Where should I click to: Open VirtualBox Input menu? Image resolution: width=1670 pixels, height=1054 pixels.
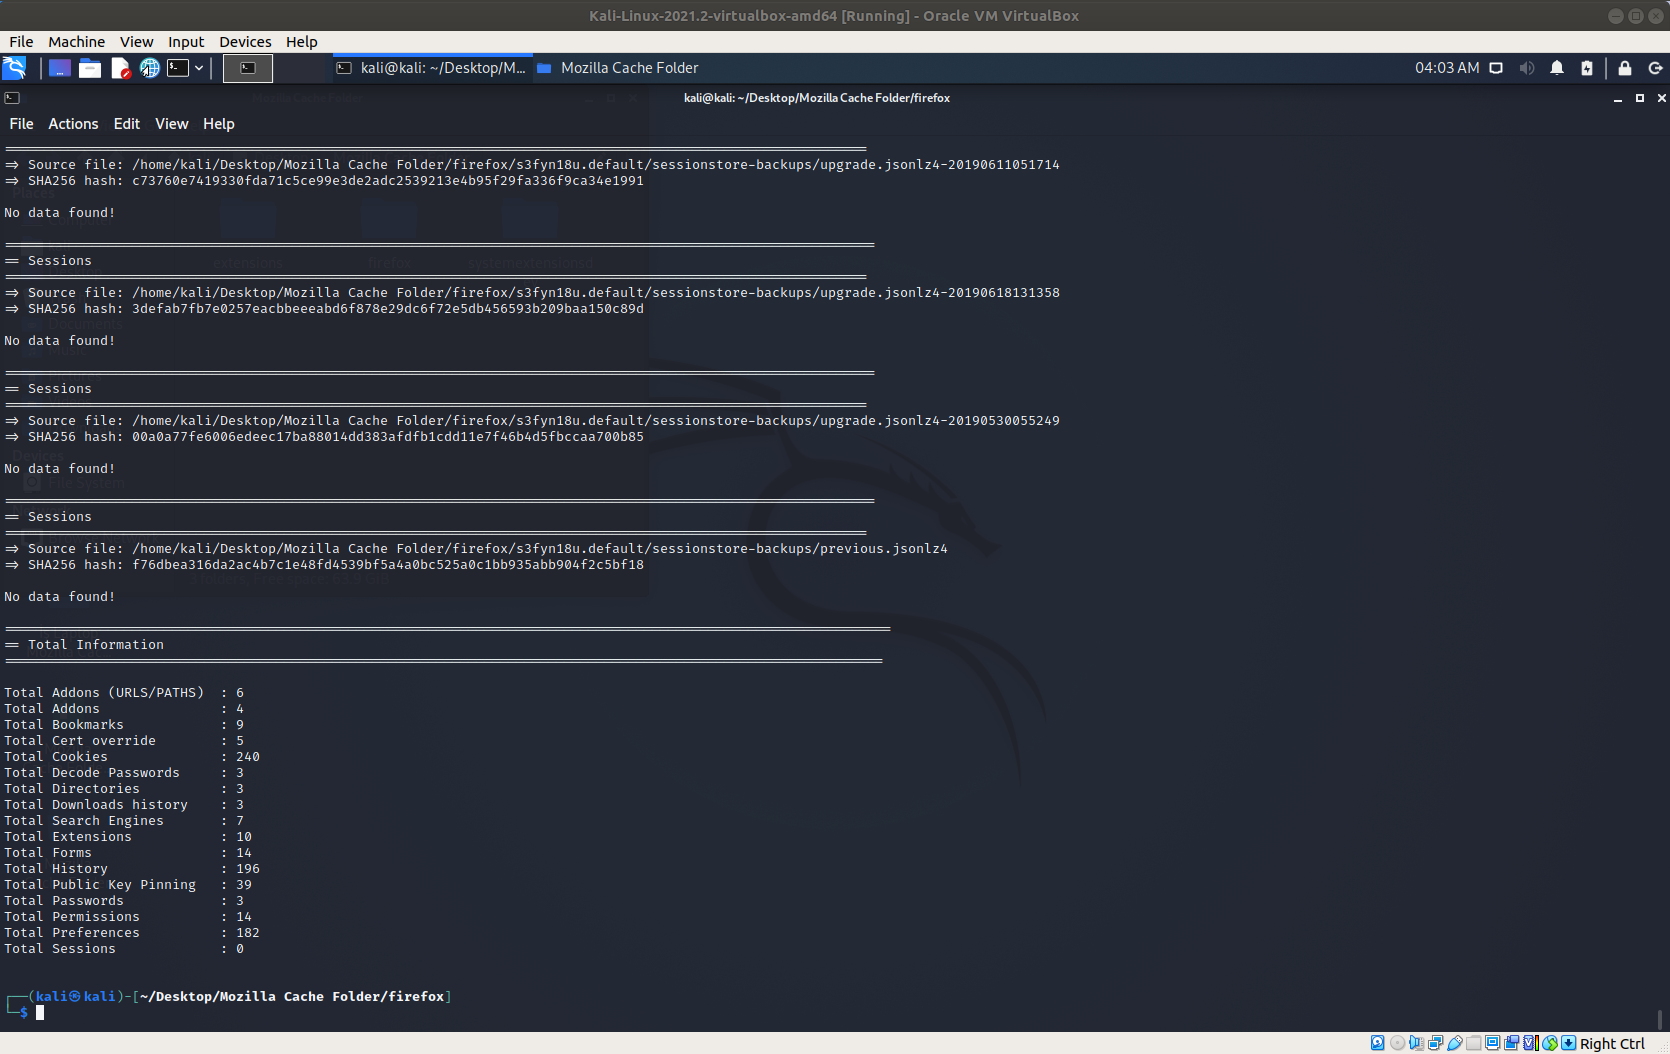point(186,42)
